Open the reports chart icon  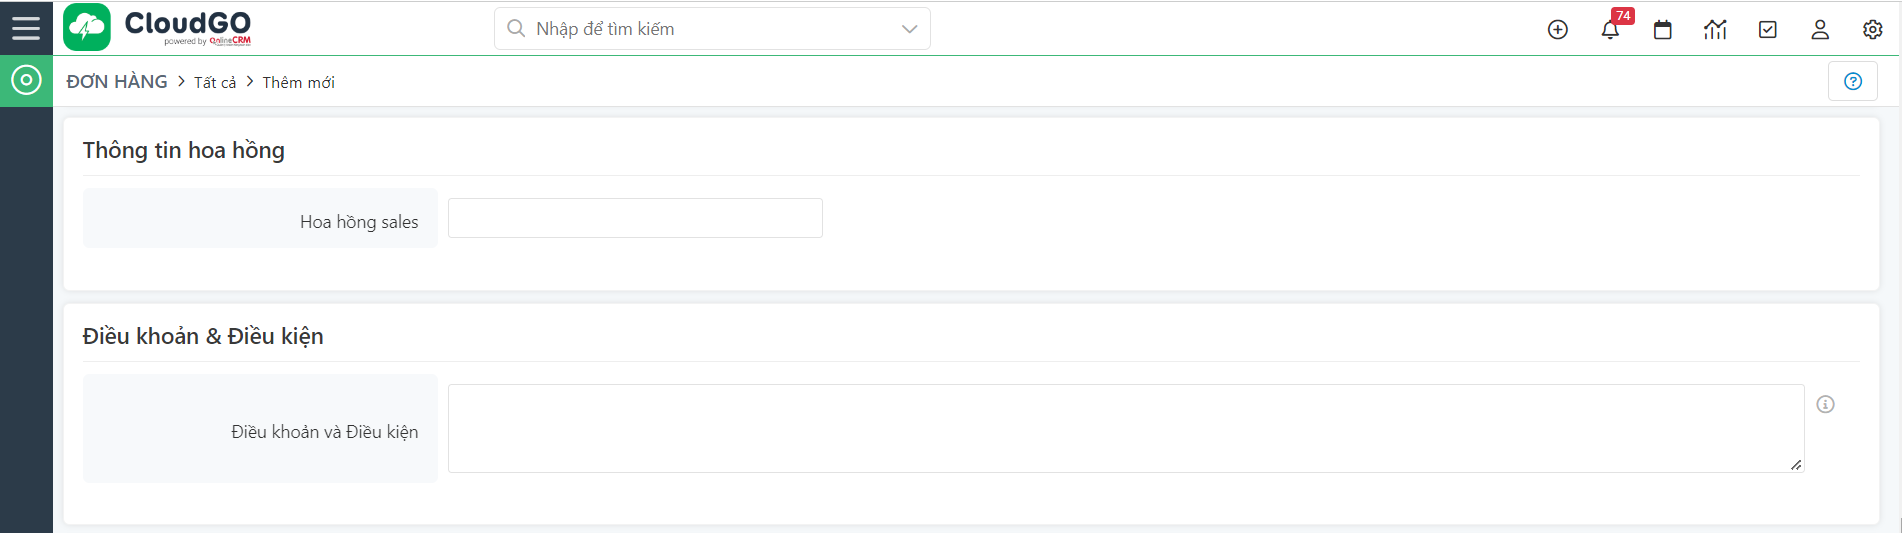click(1715, 30)
